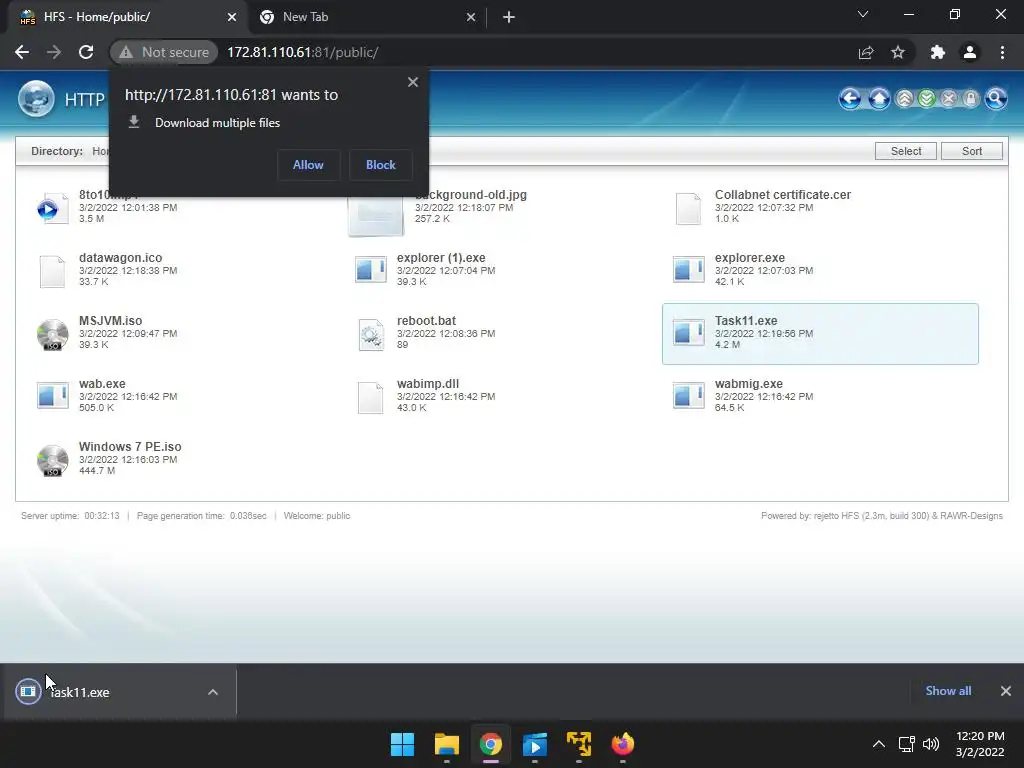Open the wab.exe file link
1024x768 pixels.
[102, 384]
